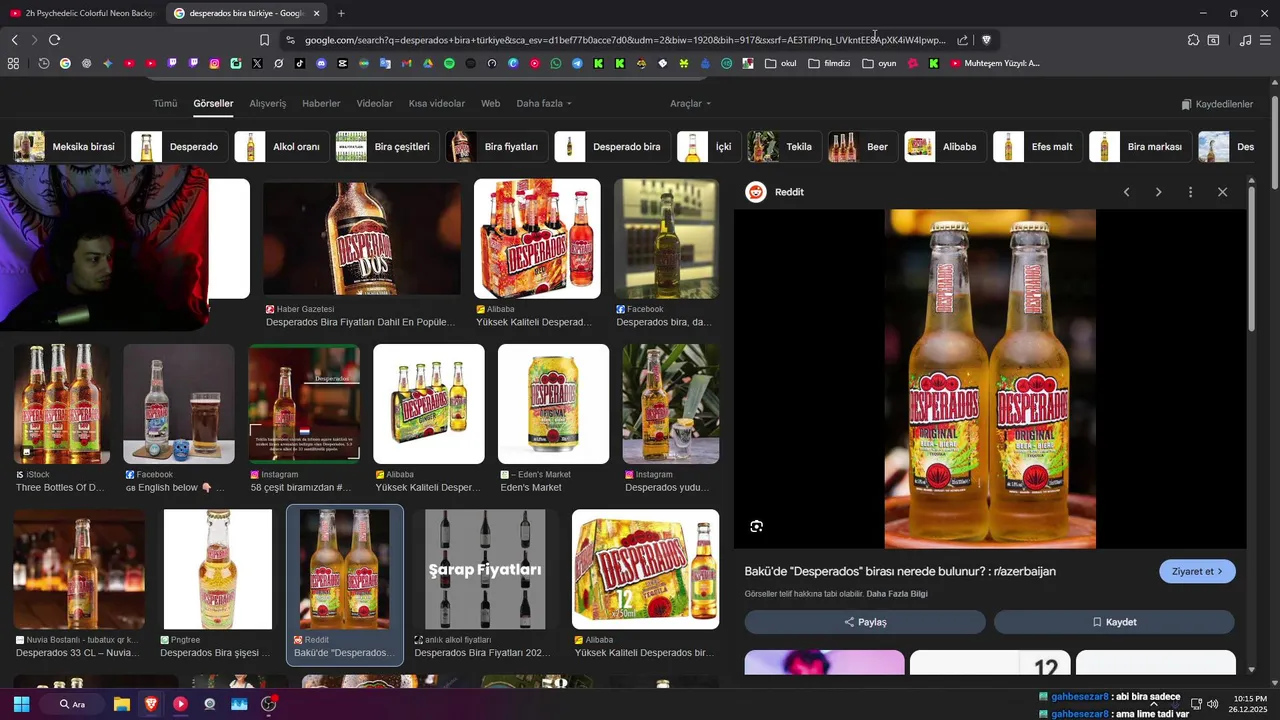Expand the Araçlar tools dropdown
Image resolution: width=1280 pixels, height=720 pixels.
[x=690, y=103]
